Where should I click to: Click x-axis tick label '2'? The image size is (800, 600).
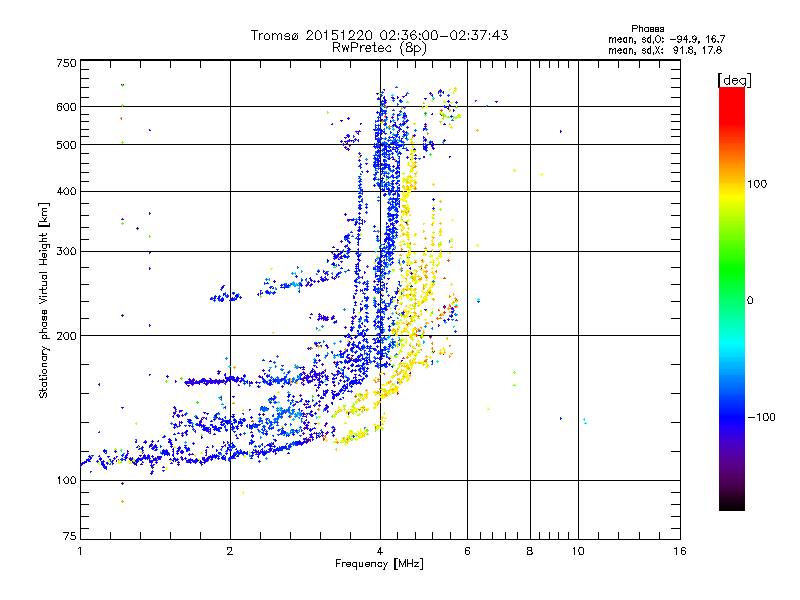(x=230, y=551)
